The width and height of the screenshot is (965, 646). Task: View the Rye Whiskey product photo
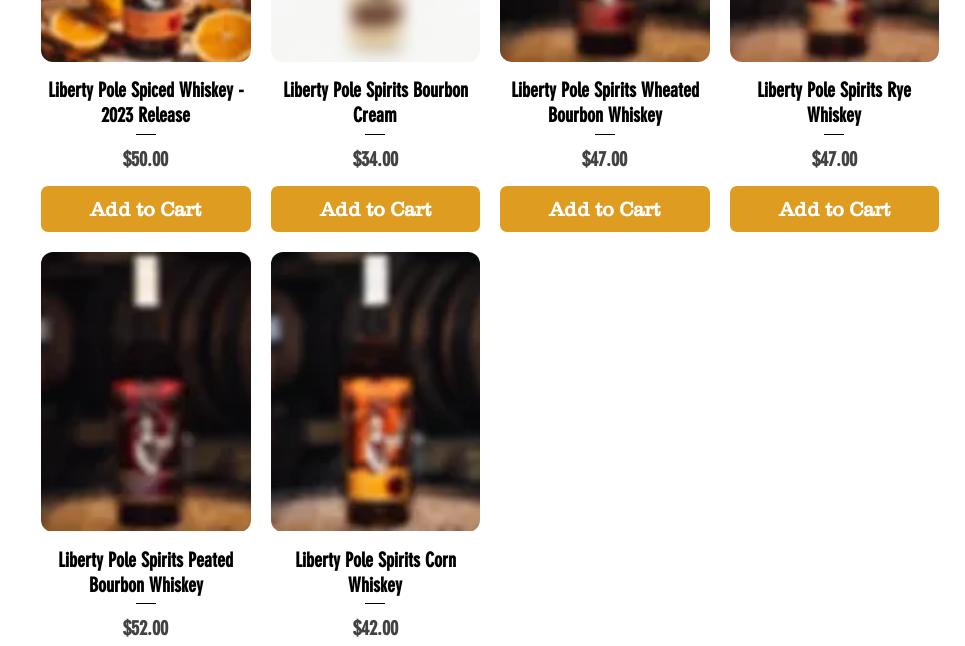pyautogui.click(x=835, y=31)
